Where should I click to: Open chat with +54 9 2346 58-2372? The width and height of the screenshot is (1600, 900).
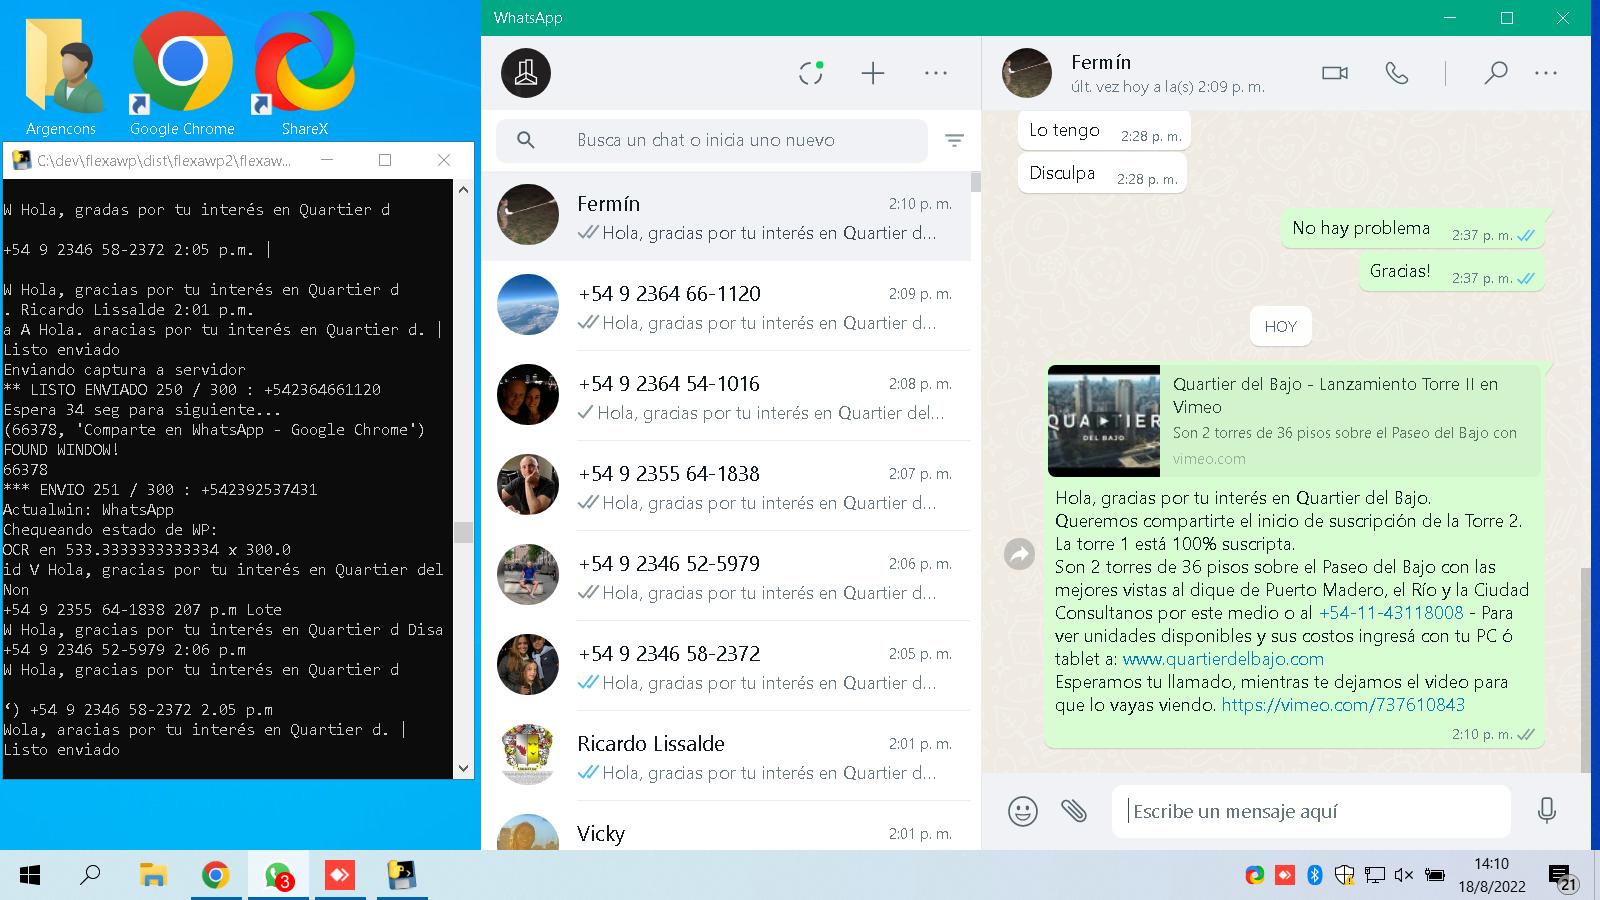(x=726, y=666)
